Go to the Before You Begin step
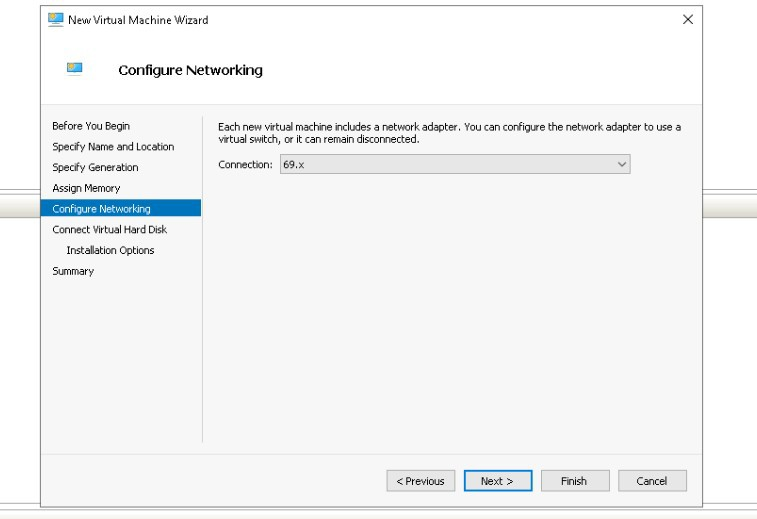 coord(91,126)
